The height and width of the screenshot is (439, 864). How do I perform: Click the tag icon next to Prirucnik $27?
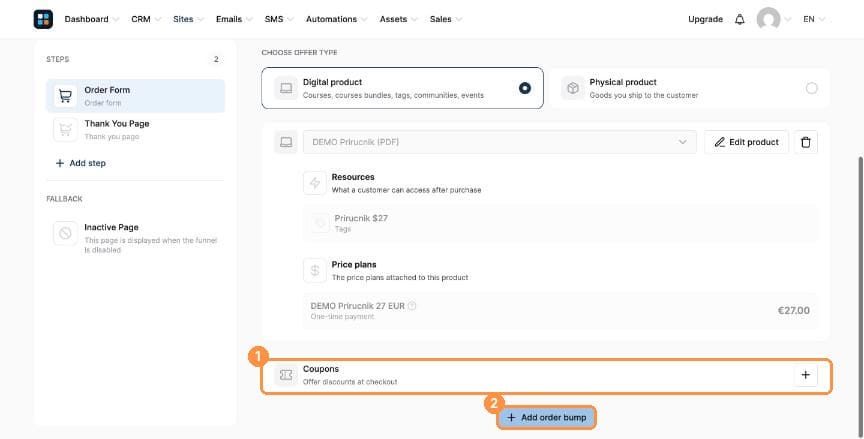(x=319, y=223)
